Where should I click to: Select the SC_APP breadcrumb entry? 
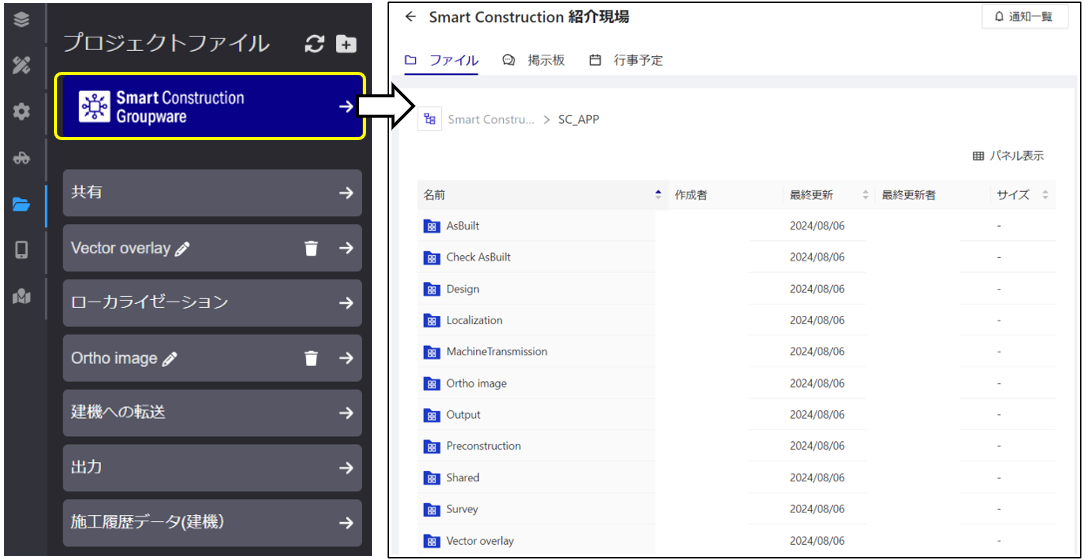coord(579,119)
